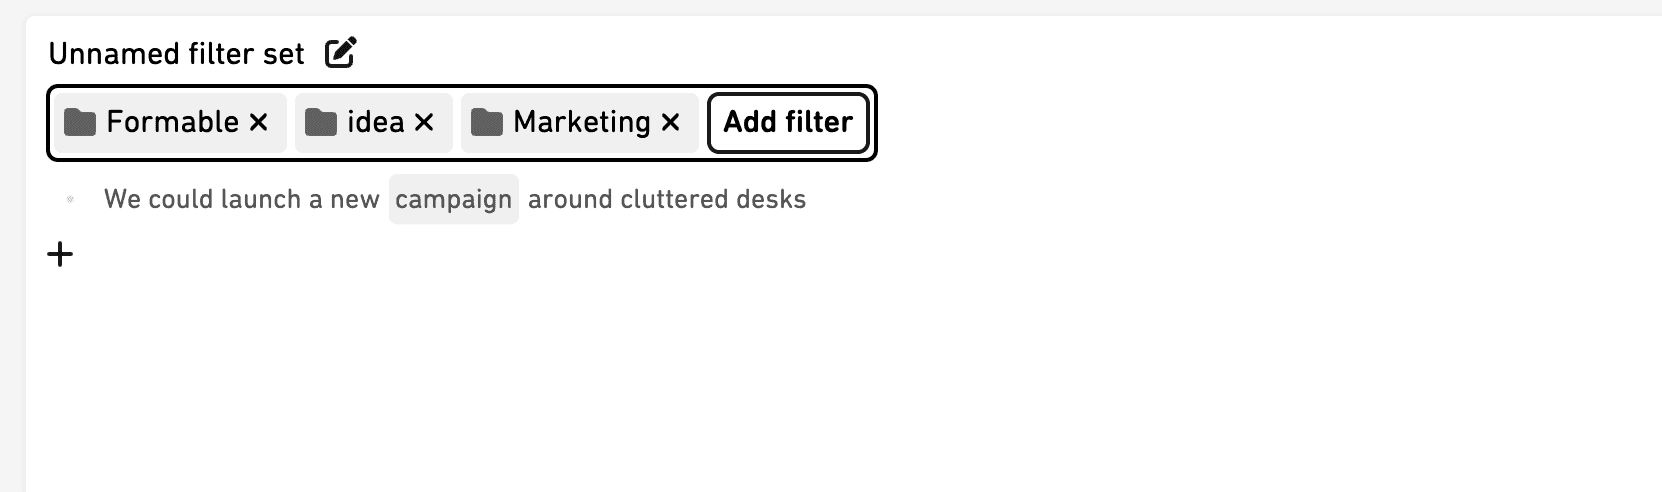Click the folder icon on the Marketing filter

(x=487, y=122)
